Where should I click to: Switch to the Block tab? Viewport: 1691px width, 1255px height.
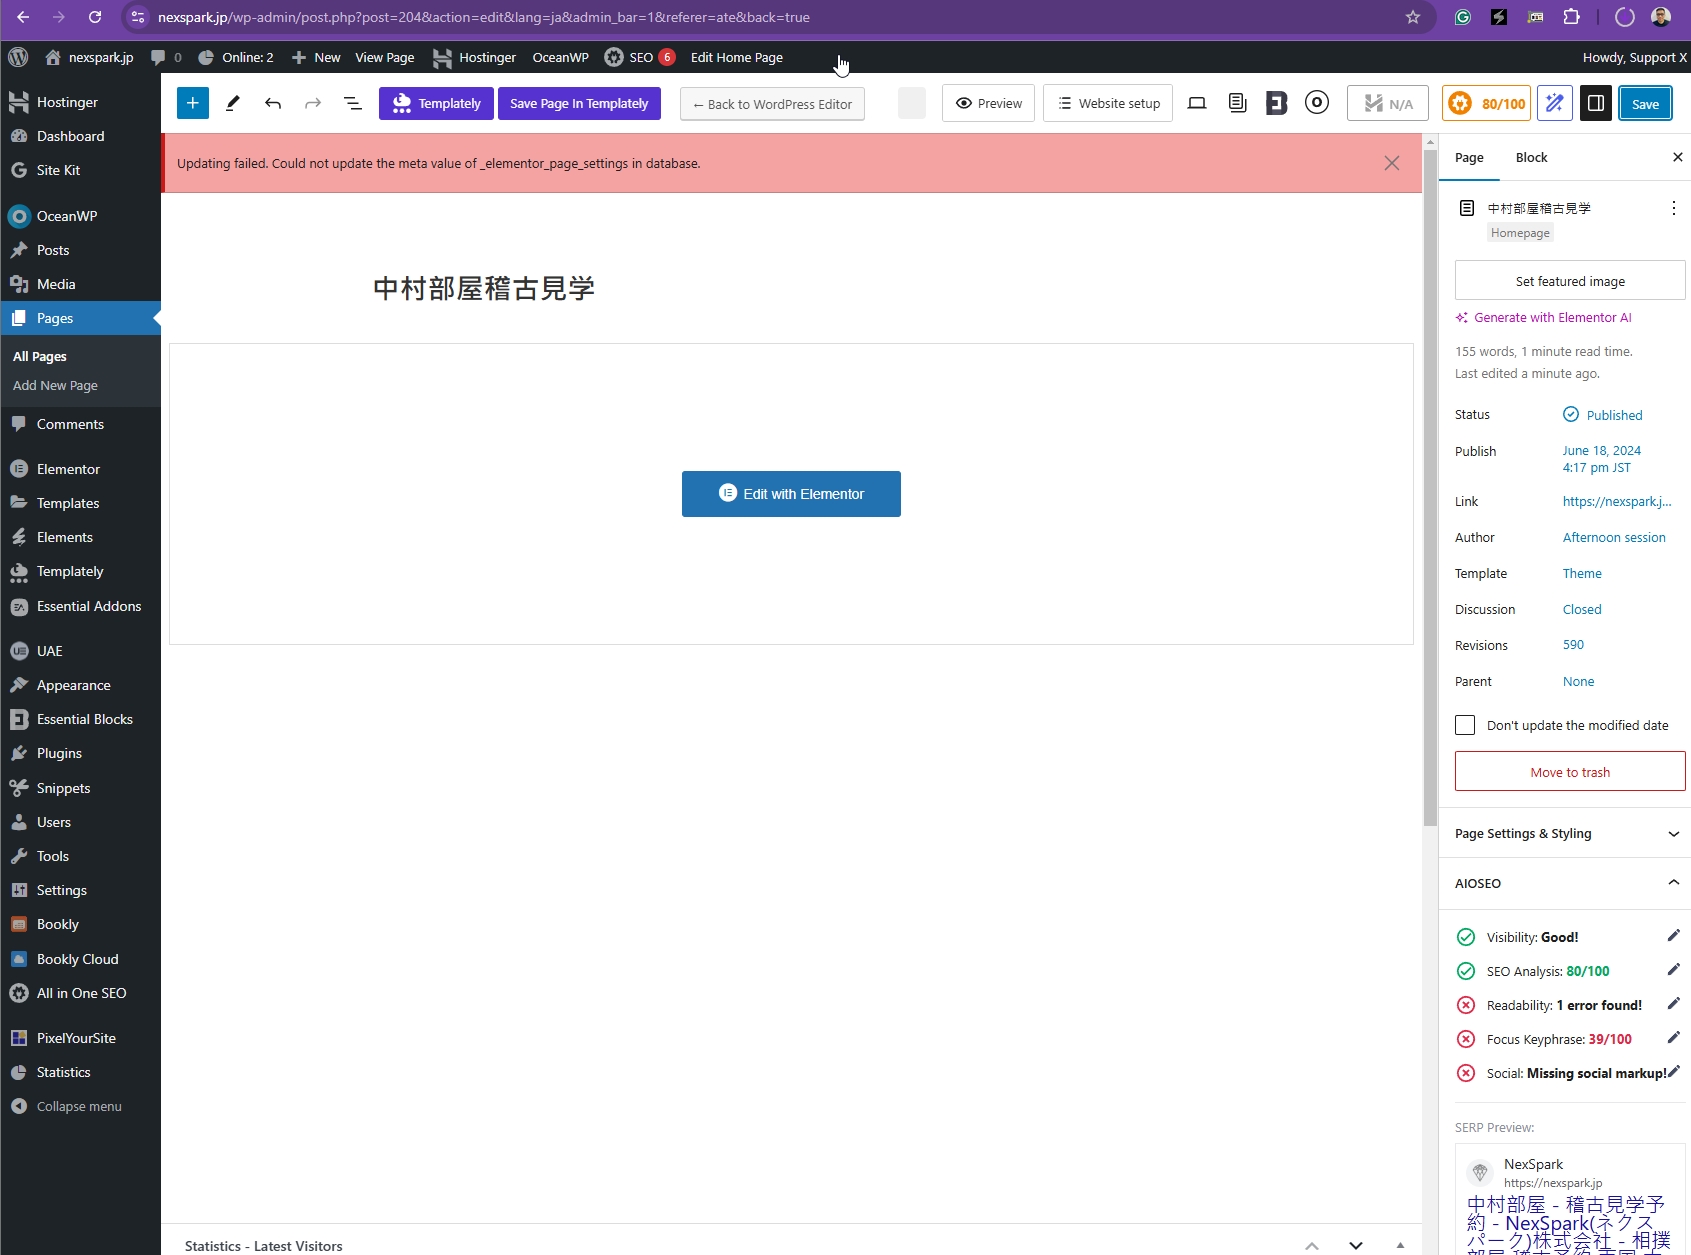(1531, 157)
